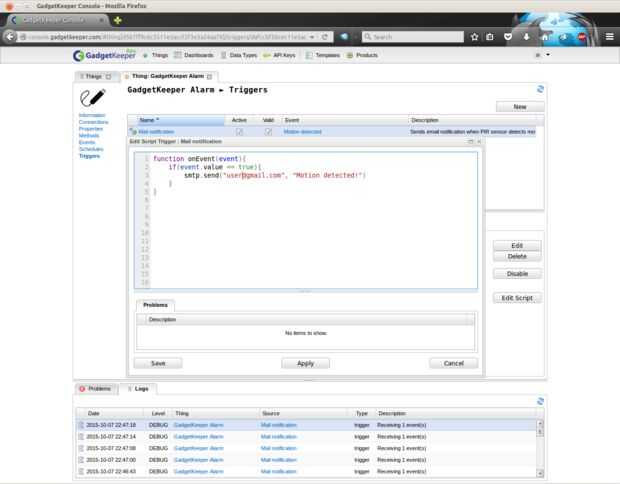Open the Products menu
This screenshot has width=620, height=484.
click(x=362, y=55)
